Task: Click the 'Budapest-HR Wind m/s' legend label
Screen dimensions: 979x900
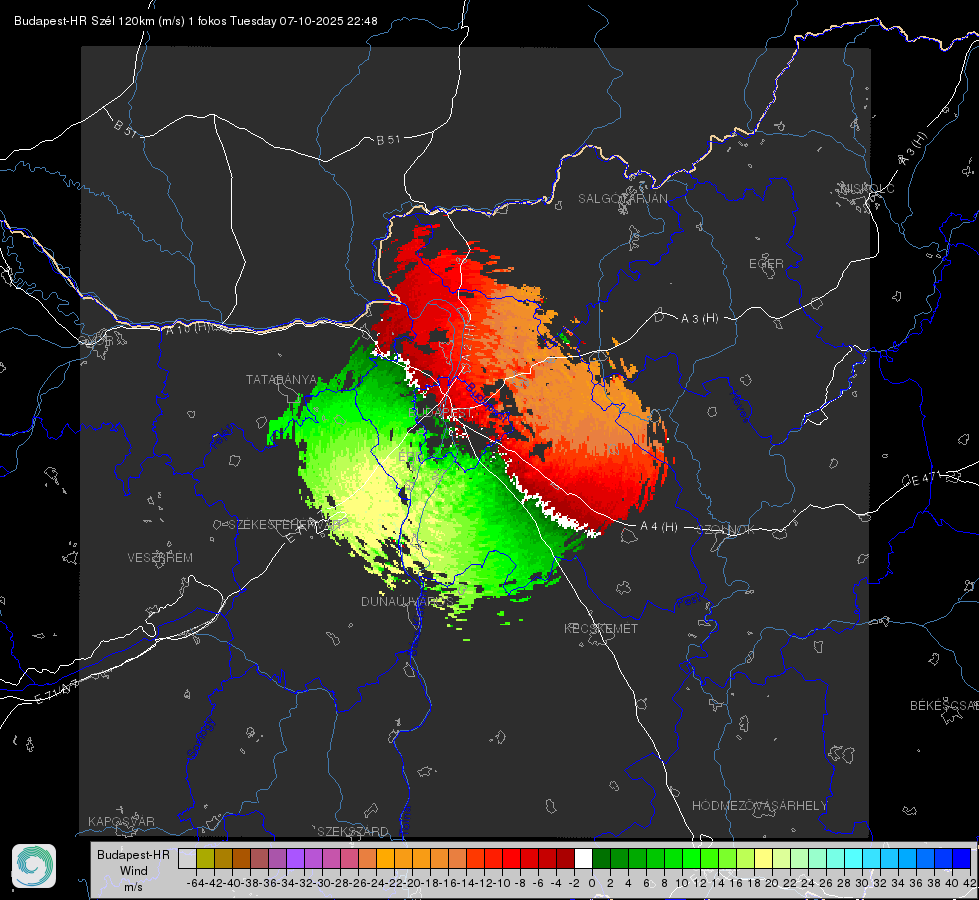Action: [x=134, y=871]
